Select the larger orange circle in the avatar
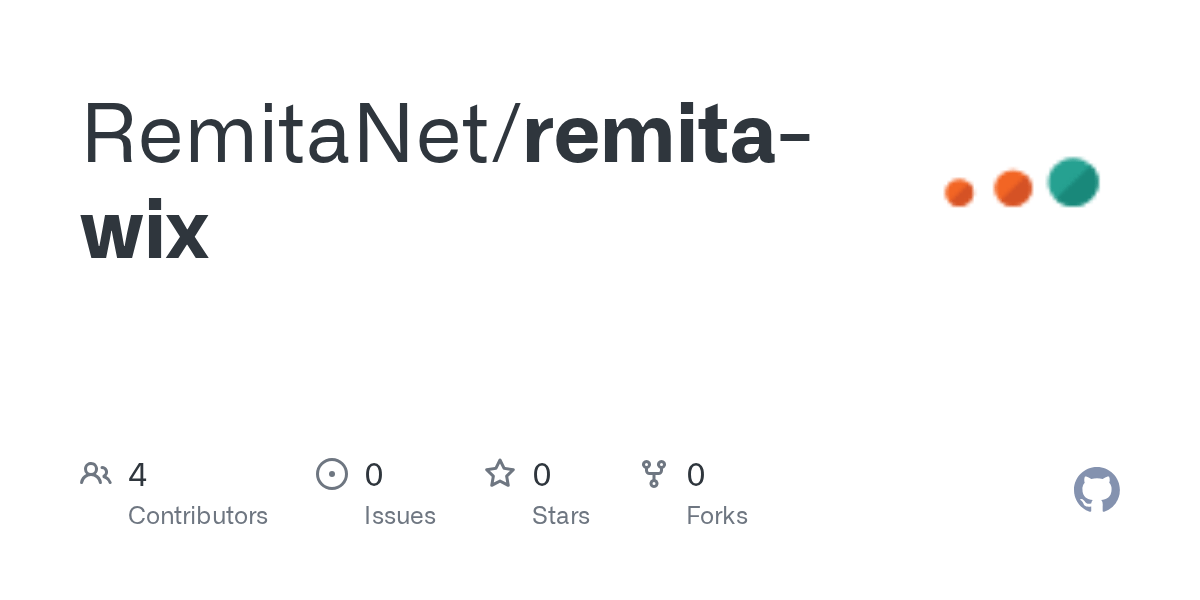 click(x=1013, y=188)
